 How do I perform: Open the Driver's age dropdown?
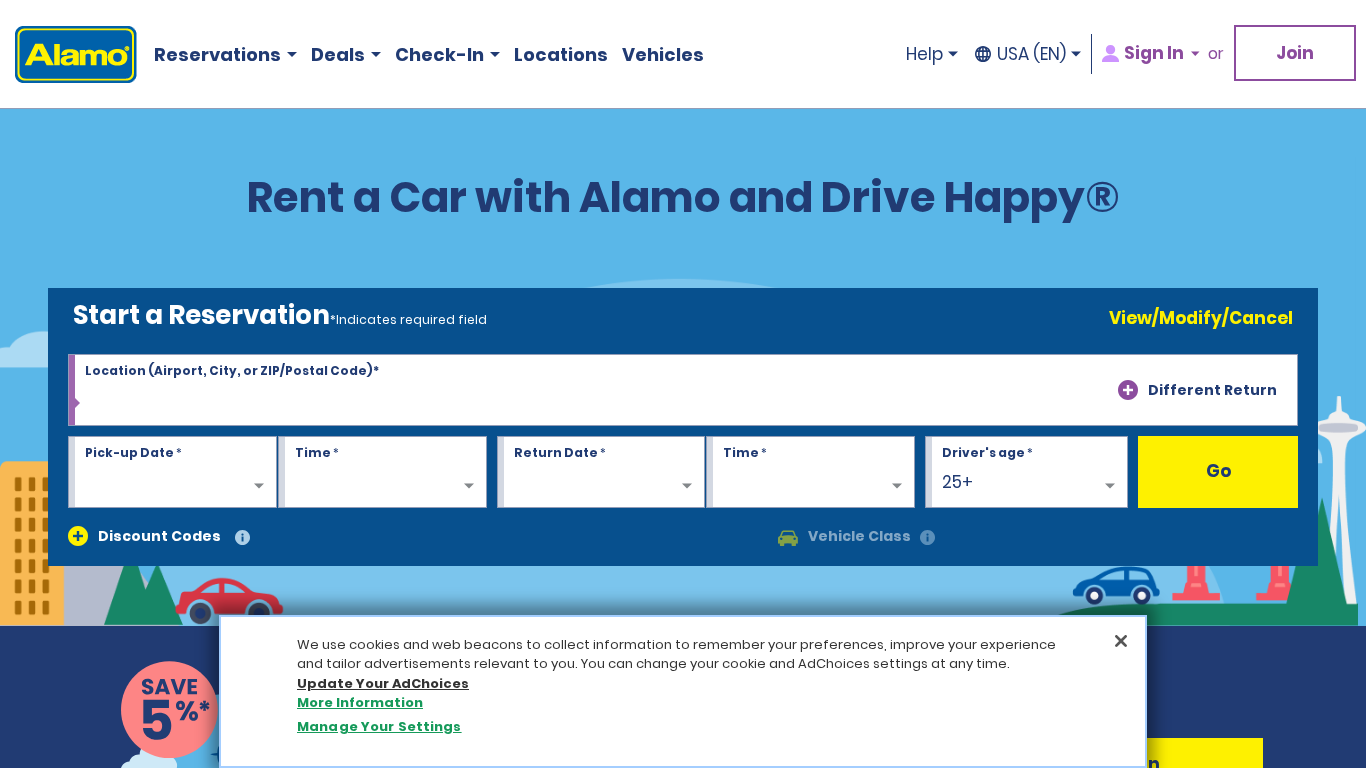click(1026, 472)
